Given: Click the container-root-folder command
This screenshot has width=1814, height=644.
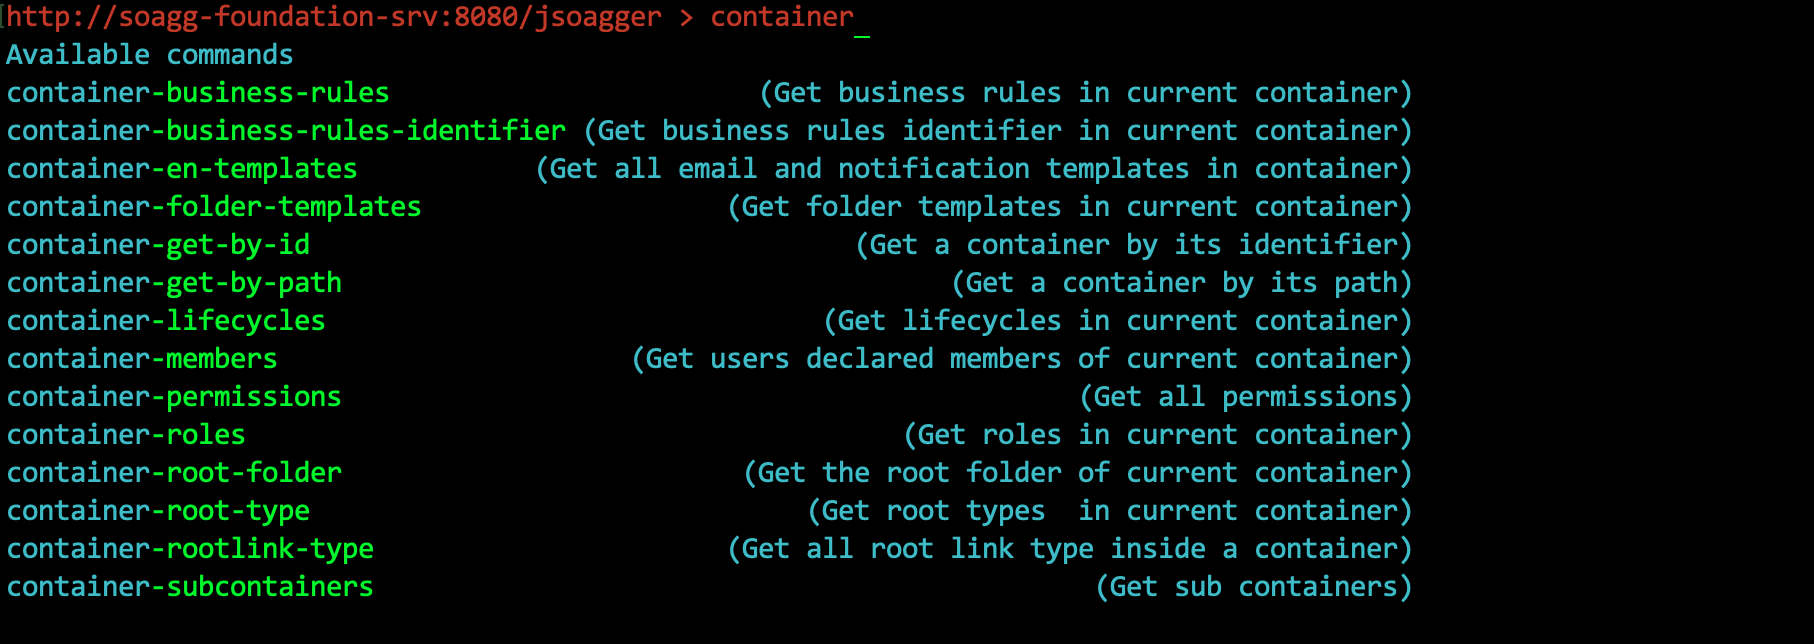Looking at the screenshot, I should click(x=174, y=473).
